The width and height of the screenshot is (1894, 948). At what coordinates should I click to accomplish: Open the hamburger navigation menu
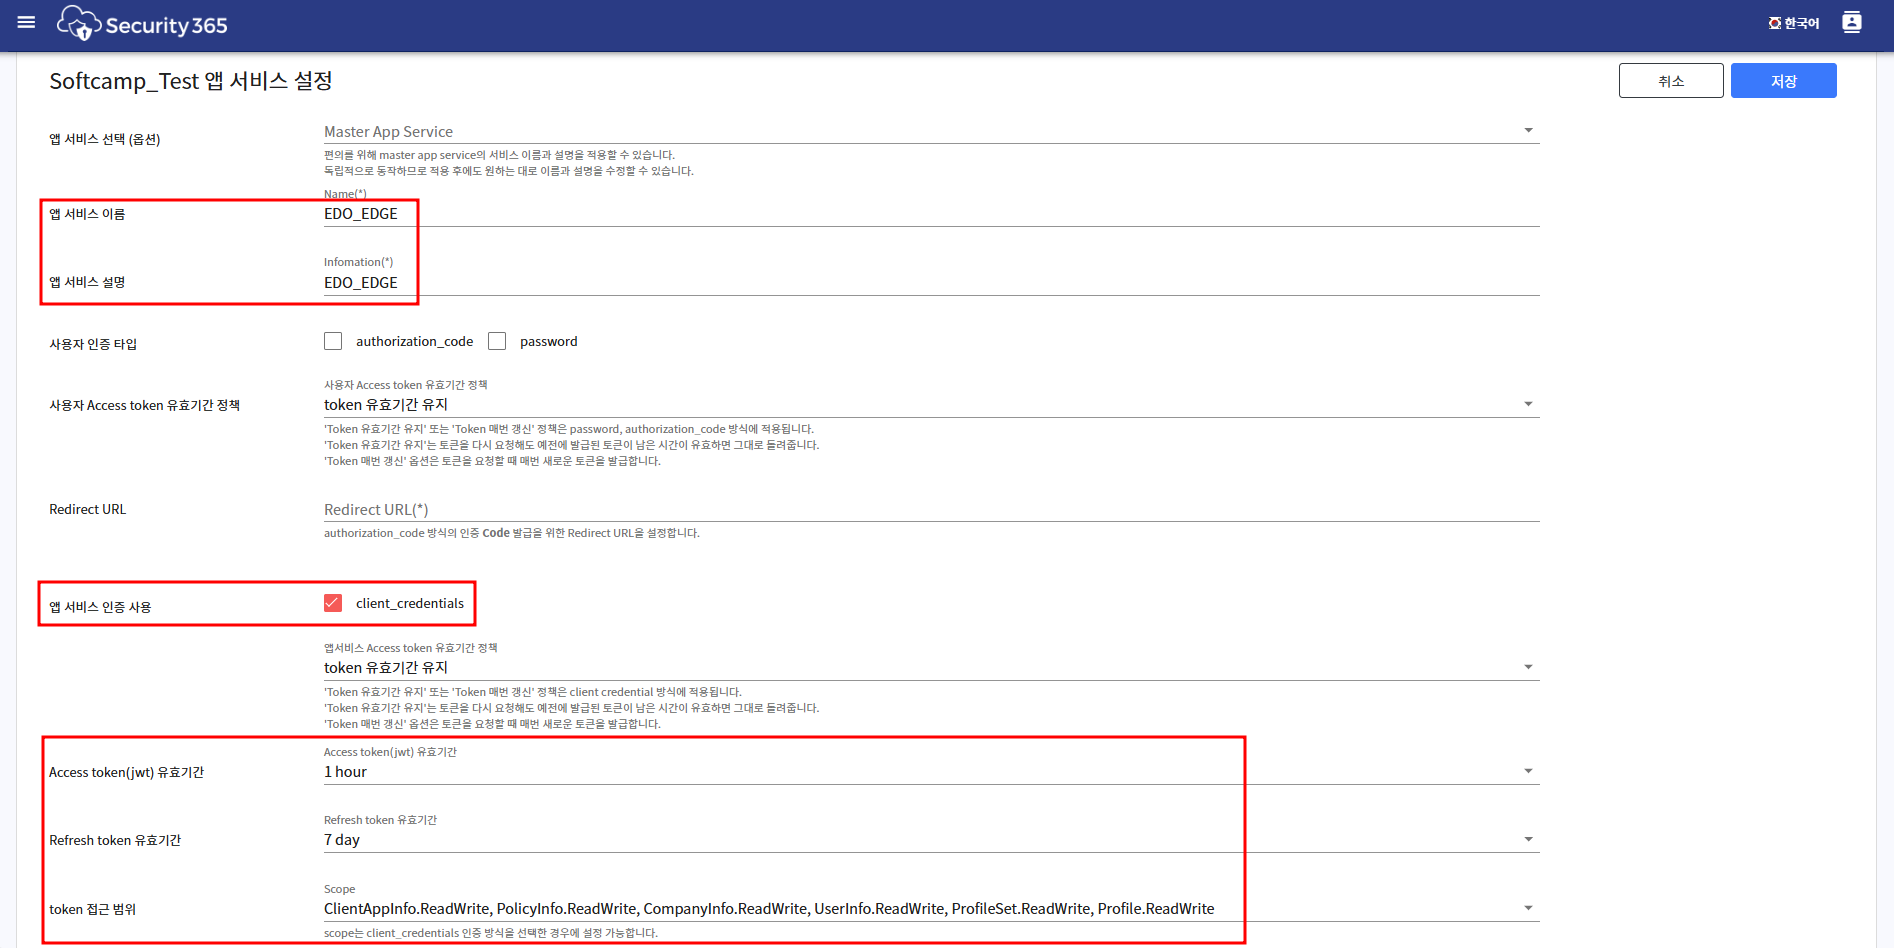(x=26, y=22)
